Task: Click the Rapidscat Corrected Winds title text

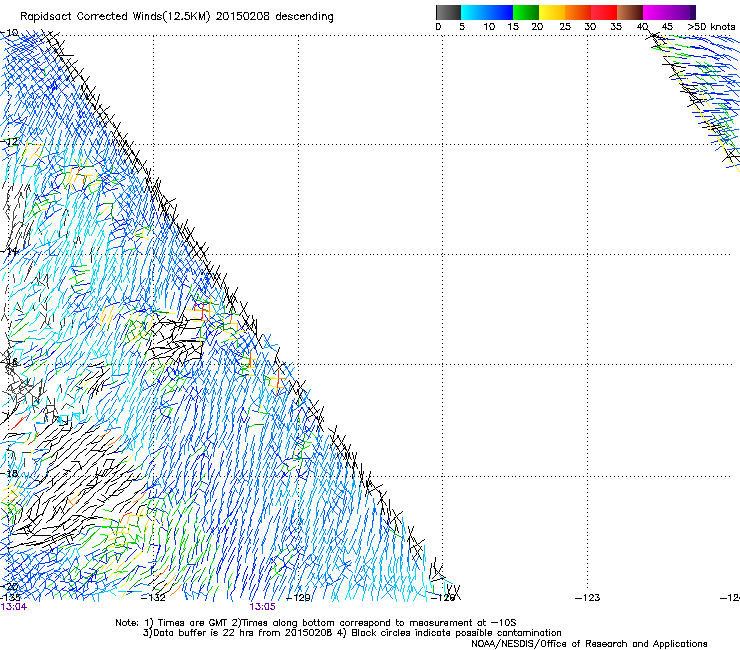Action: tap(177, 17)
